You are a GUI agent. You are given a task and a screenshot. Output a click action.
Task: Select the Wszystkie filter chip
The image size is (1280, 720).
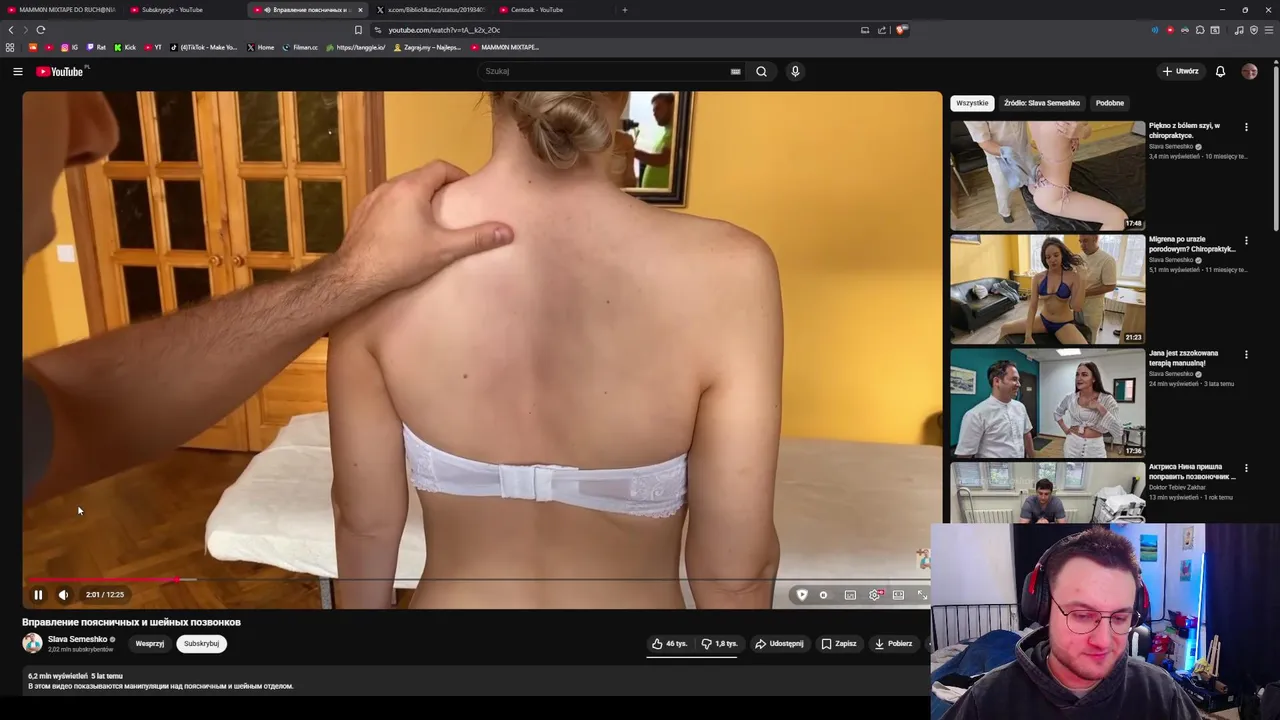tap(972, 103)
